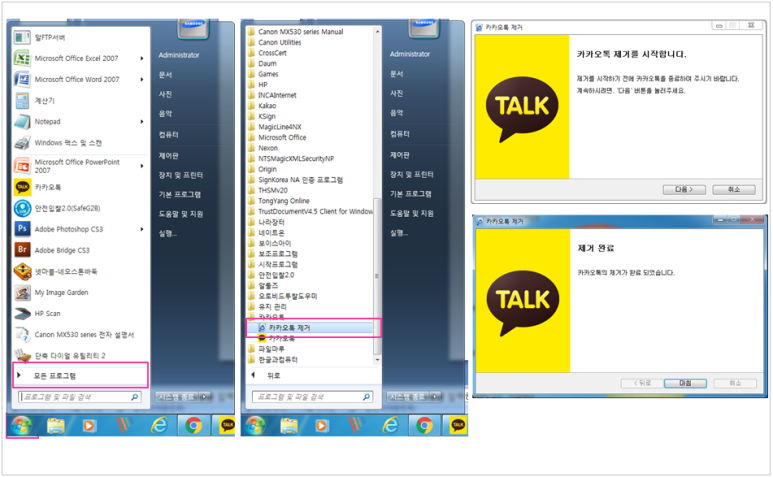Open Windows 팩스 및 스캔 icon
The image size is (773, 477).
(22, 143)
